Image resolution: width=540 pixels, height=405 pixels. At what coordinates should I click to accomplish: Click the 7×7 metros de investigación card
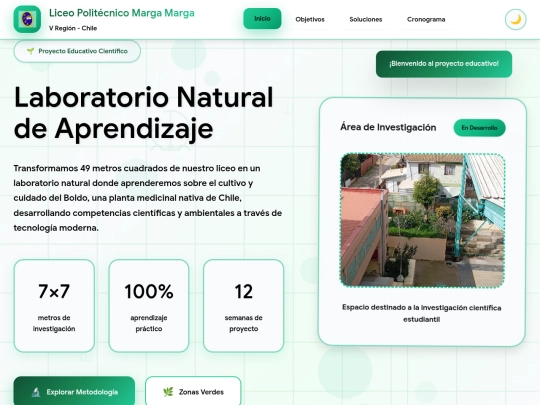pyautogui.click(x=54, y=306)
